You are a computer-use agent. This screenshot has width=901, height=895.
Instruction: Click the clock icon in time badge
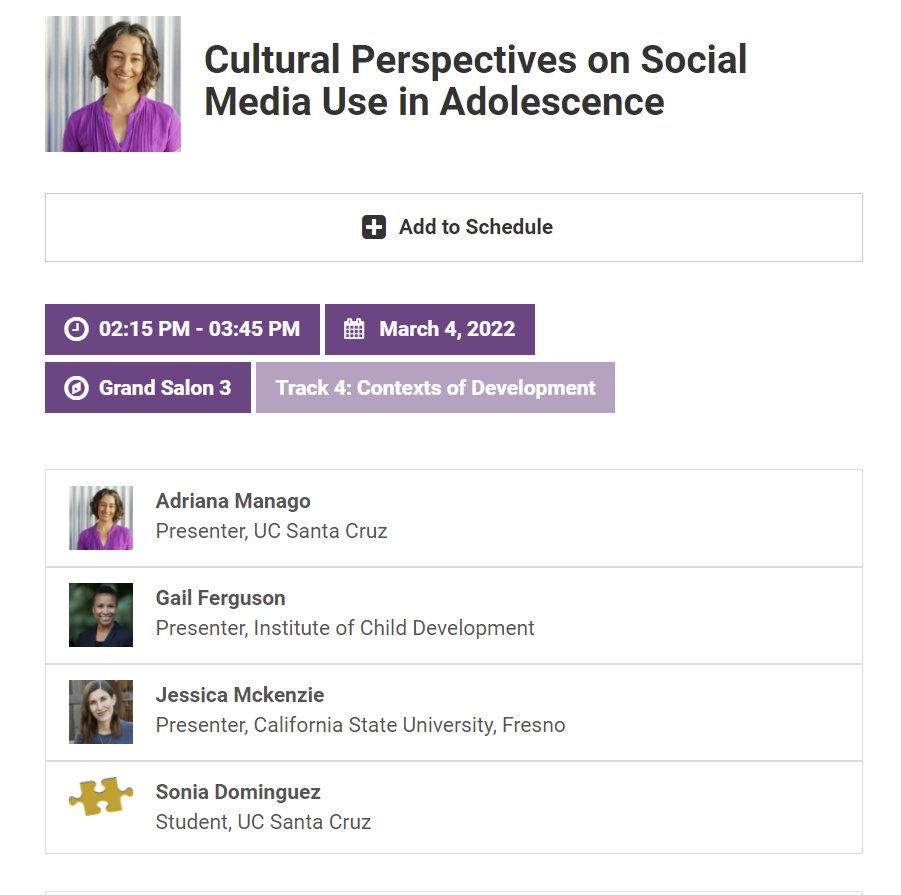point(76,329)
